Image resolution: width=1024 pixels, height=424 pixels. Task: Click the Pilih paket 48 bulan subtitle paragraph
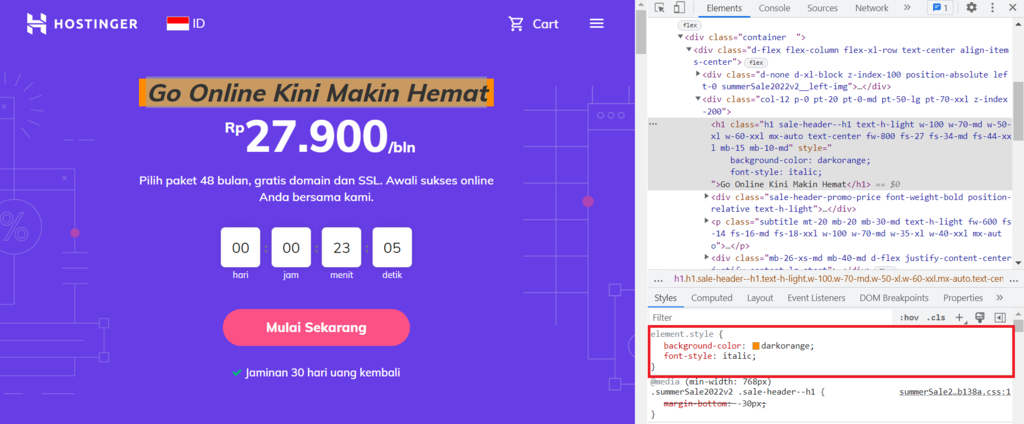coord(316,188)
